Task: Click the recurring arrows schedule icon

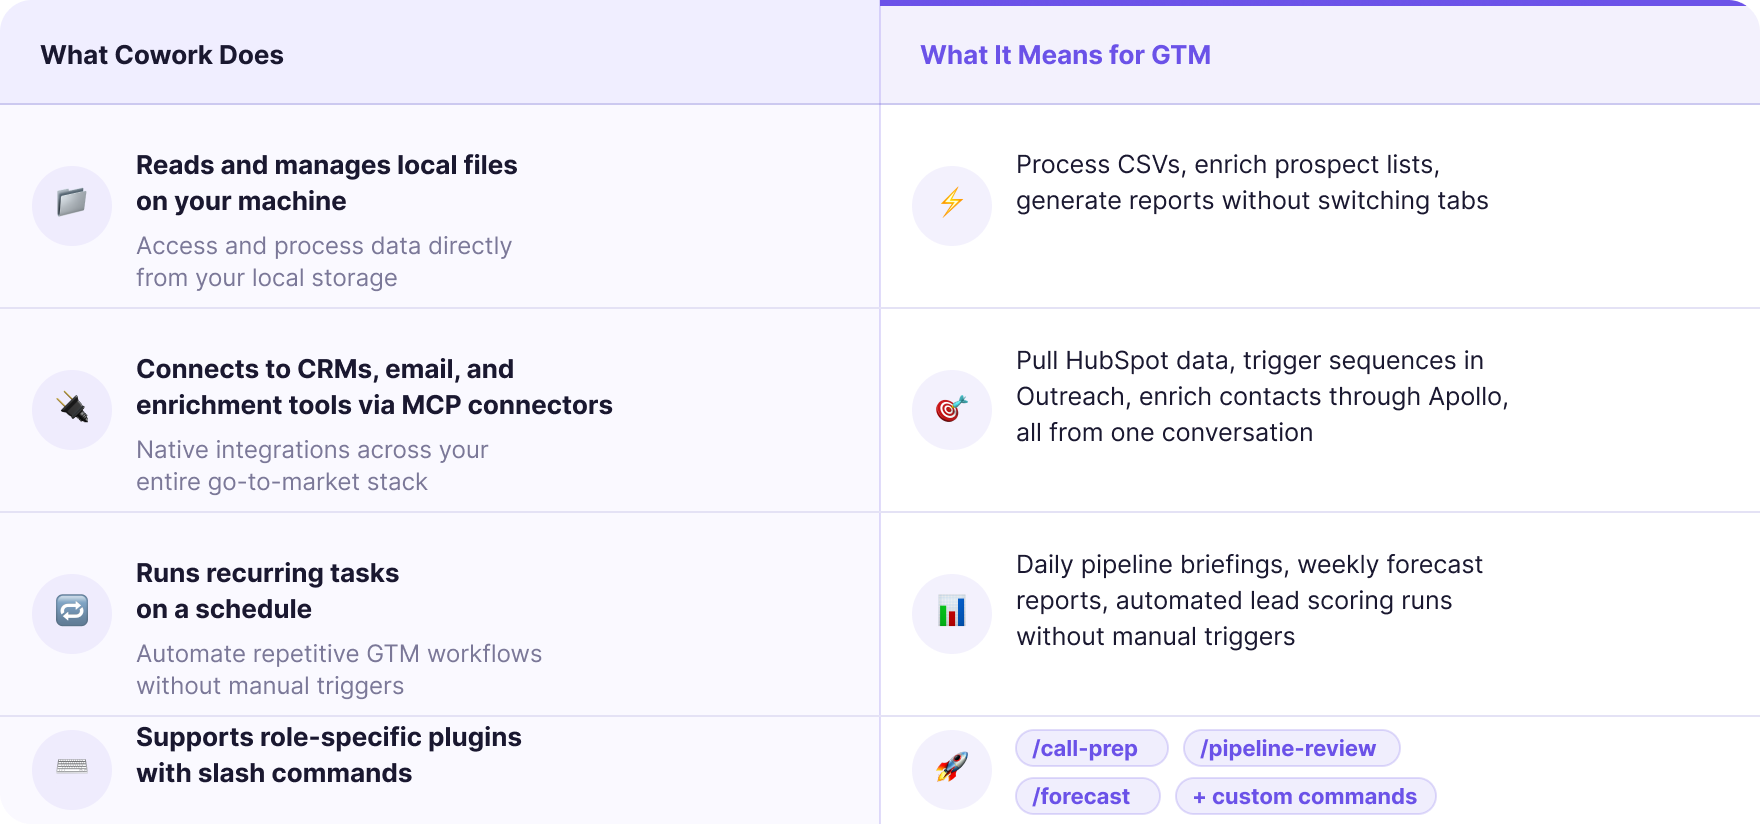Action: click(x=72, y=611)
